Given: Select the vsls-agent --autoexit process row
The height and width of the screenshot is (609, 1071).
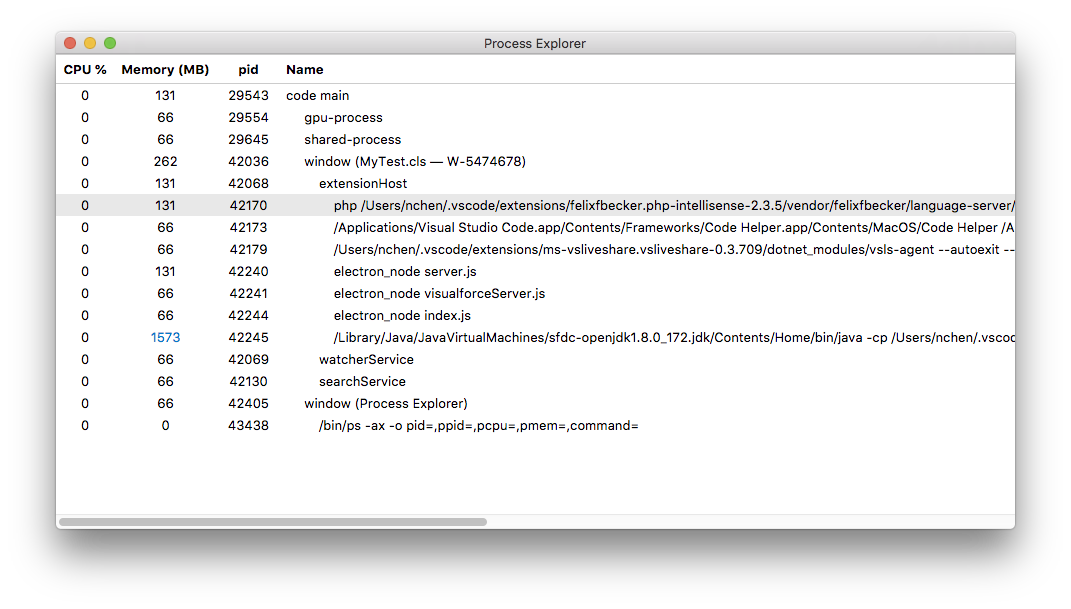Looking at the screenshot, I should pyautogui.click(x=536, y=249).
